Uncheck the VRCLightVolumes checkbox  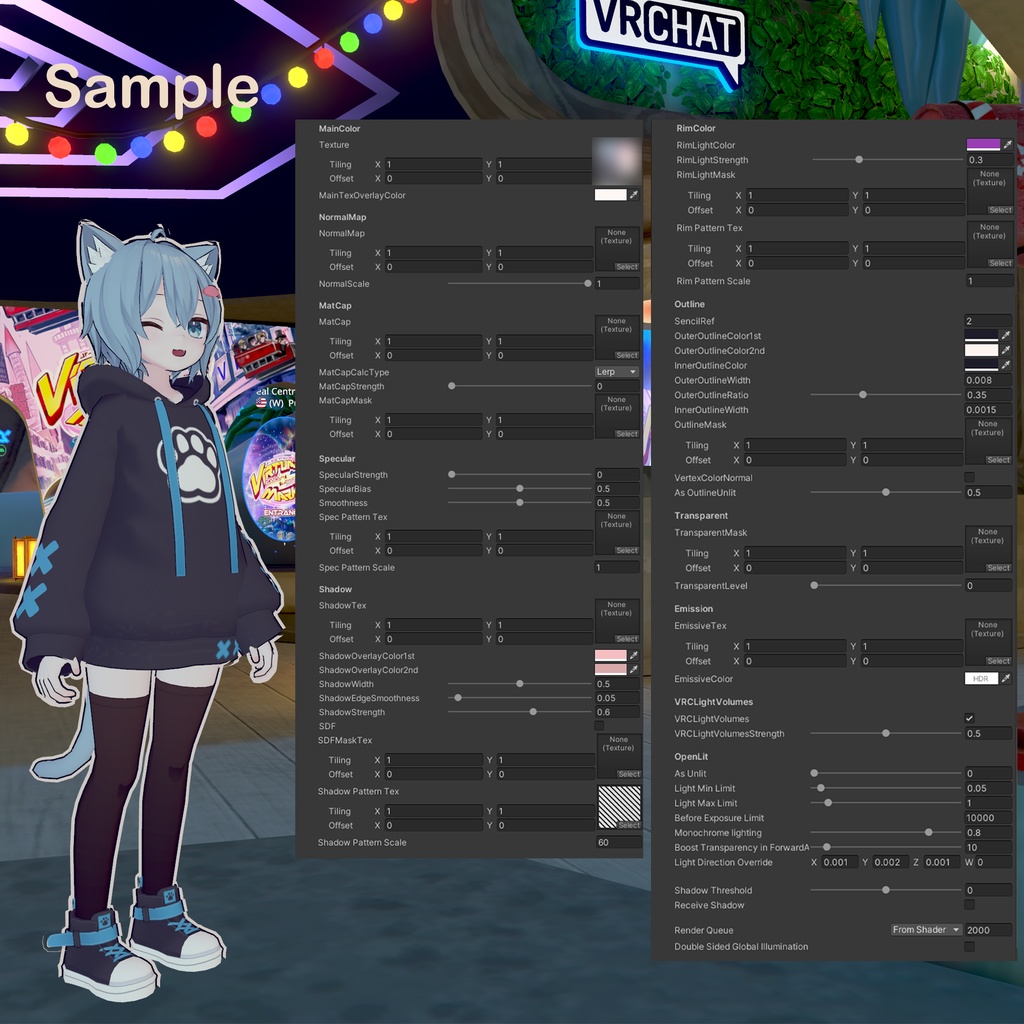[969, 718]
